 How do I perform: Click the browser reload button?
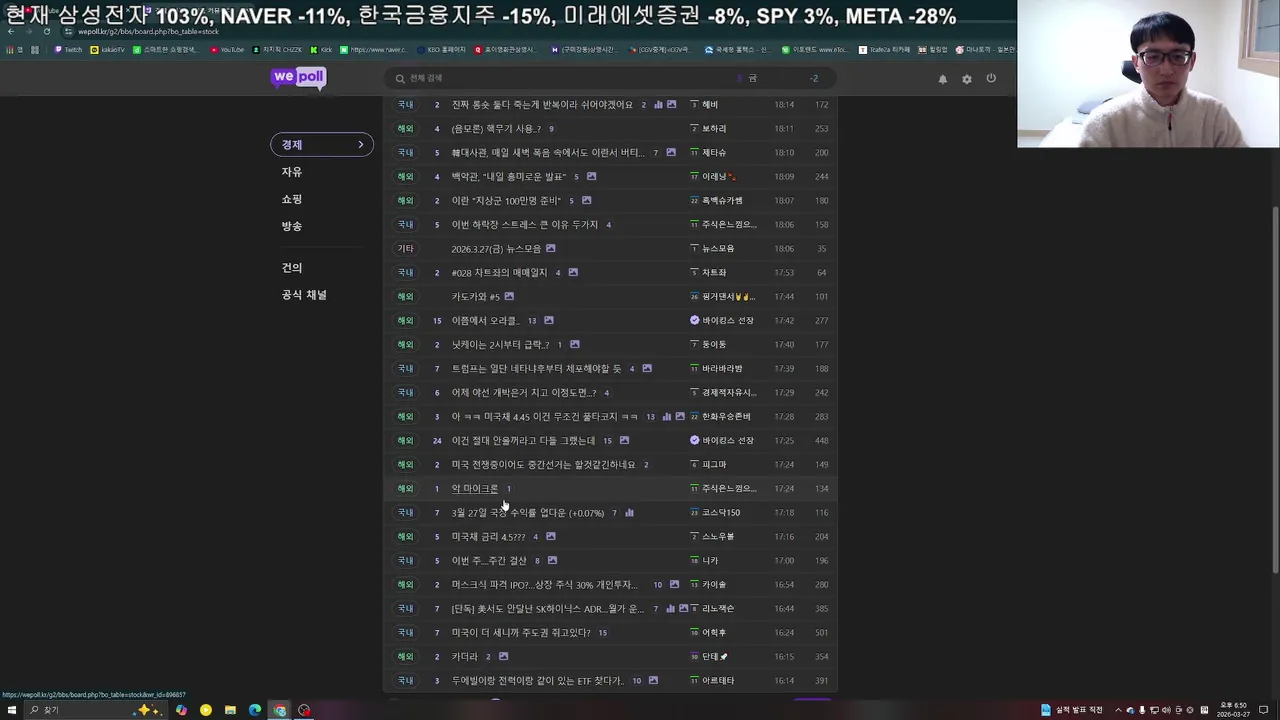46,31
